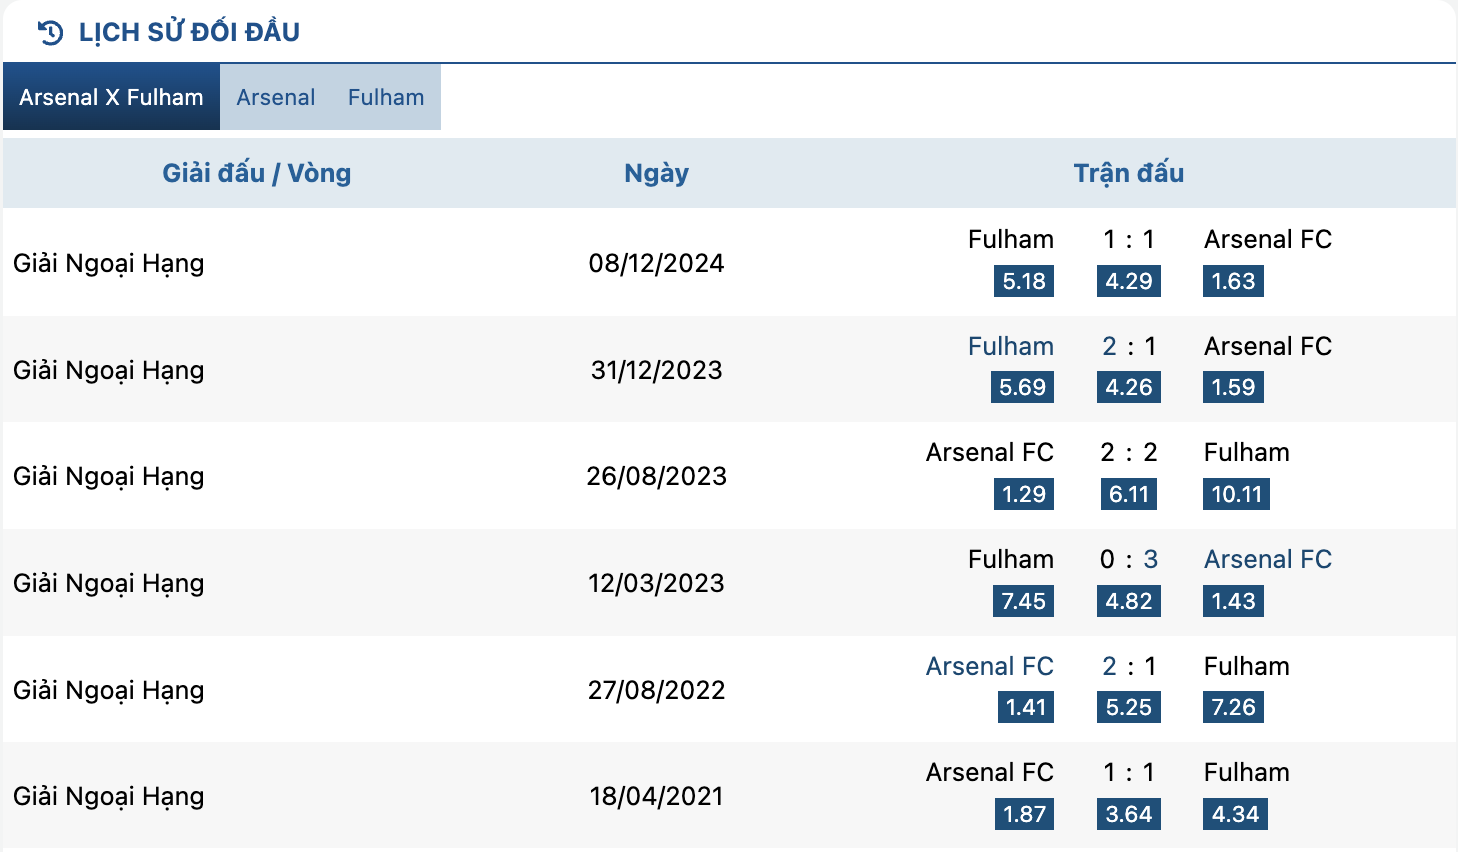Click the date 31/12/2023
The image size is (1458, 852).
656,370
